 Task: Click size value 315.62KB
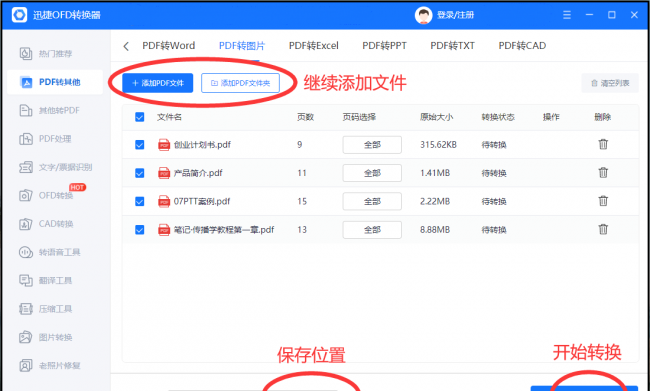click(x=438, y=145)
